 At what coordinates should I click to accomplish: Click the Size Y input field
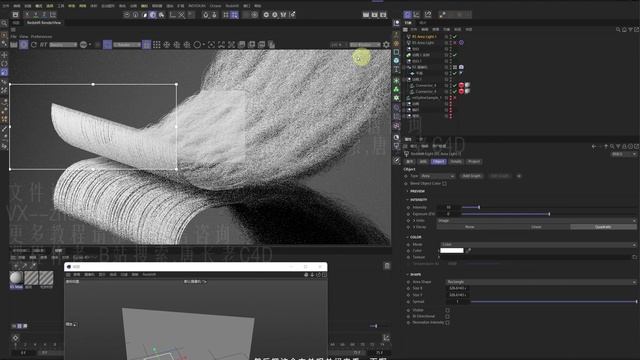(458, 295)
